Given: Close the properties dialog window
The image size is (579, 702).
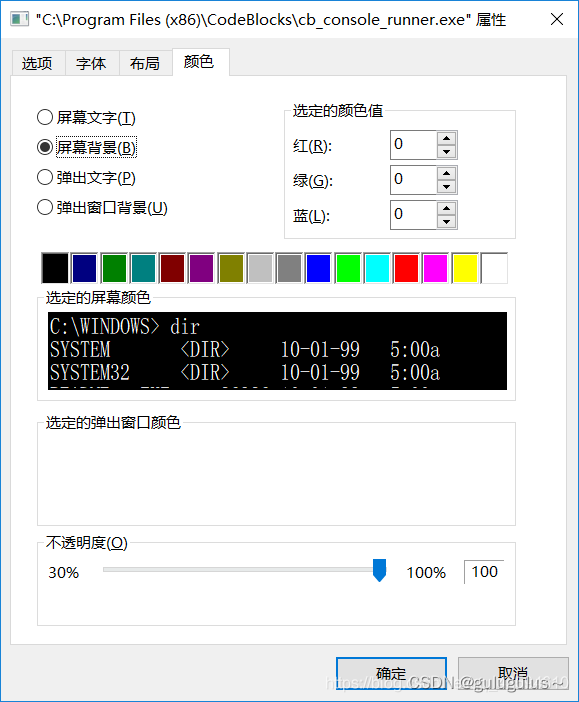Looking at the screenshot, I should click(557, 19).
